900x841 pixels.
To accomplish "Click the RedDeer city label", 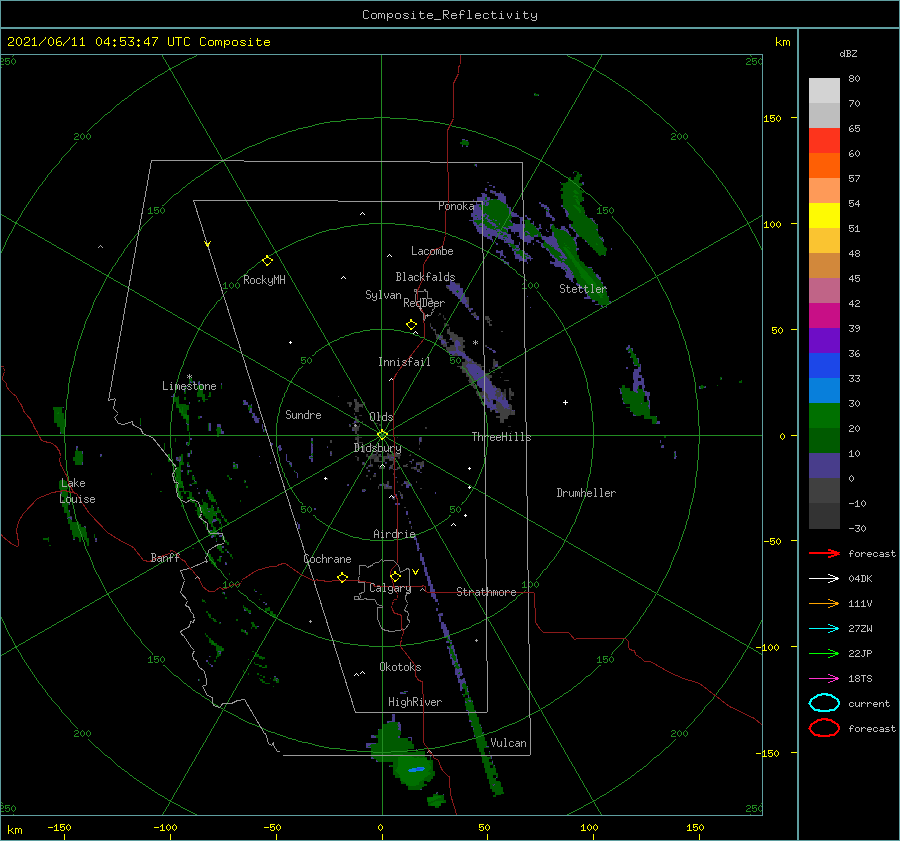I will coord(424,303).
